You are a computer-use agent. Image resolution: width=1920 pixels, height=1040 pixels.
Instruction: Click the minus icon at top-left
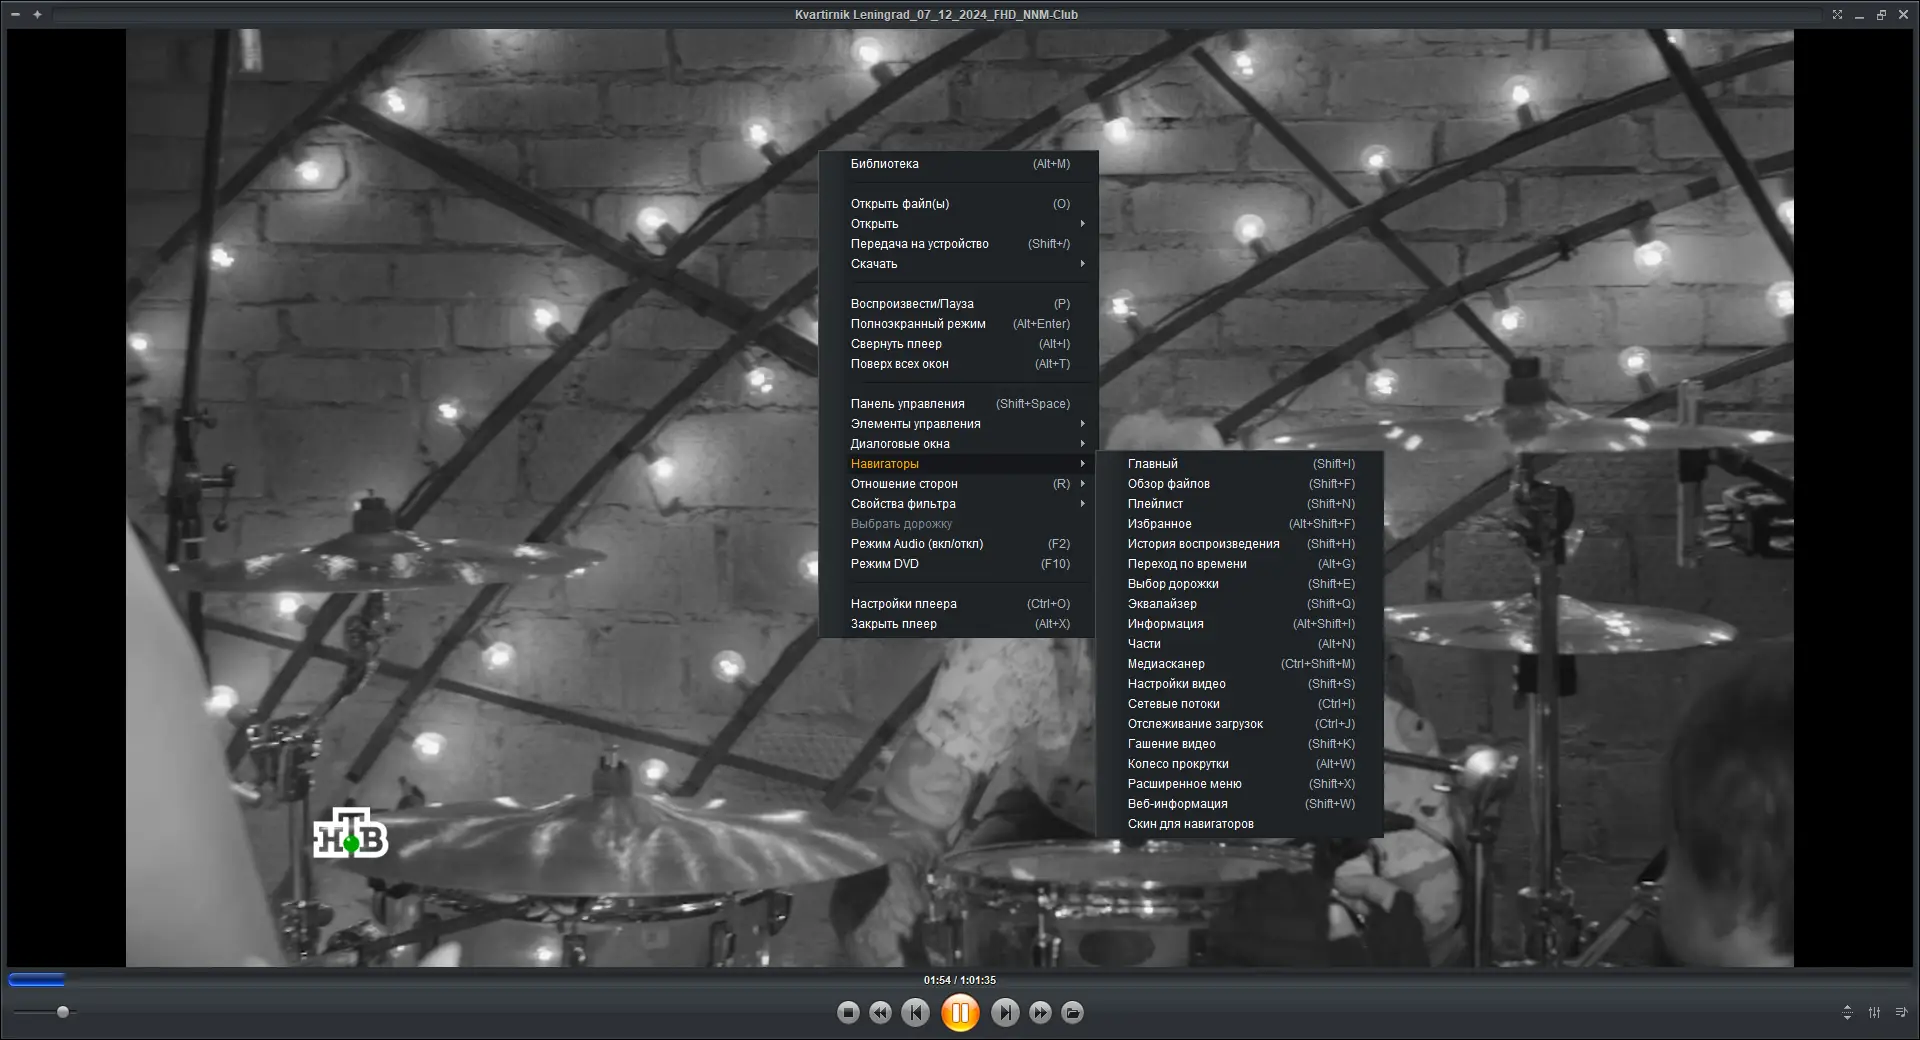coord(15,14)
